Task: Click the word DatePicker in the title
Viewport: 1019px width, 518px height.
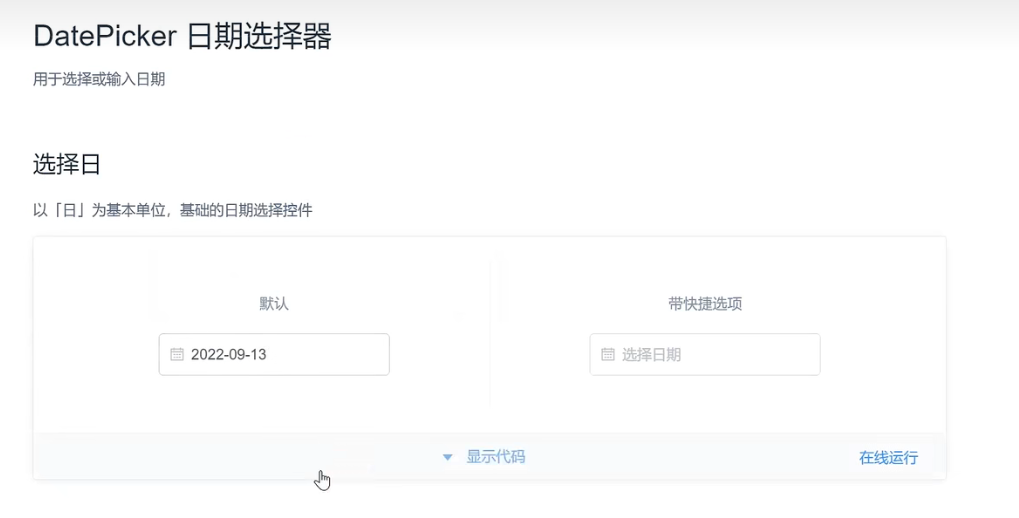Action: point(105,36)
